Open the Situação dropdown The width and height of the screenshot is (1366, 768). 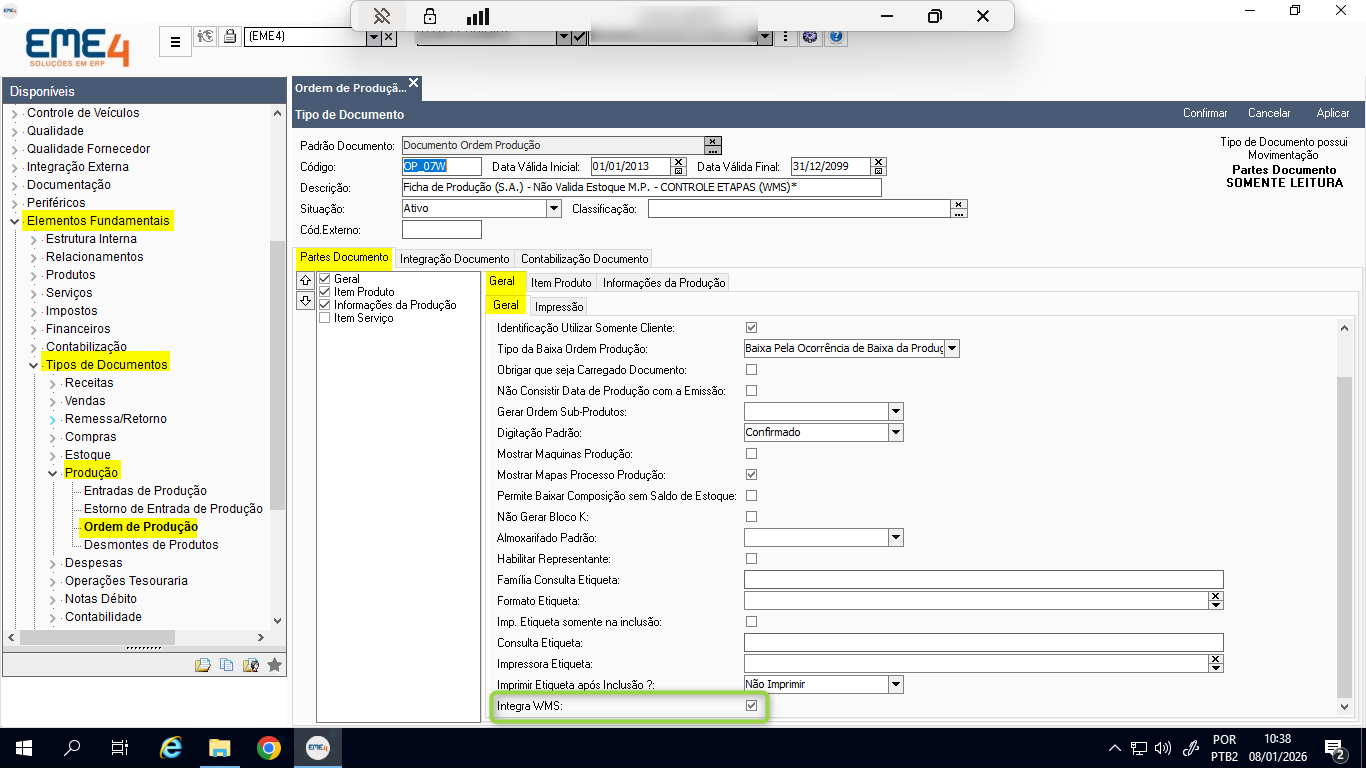click(554, 209)
